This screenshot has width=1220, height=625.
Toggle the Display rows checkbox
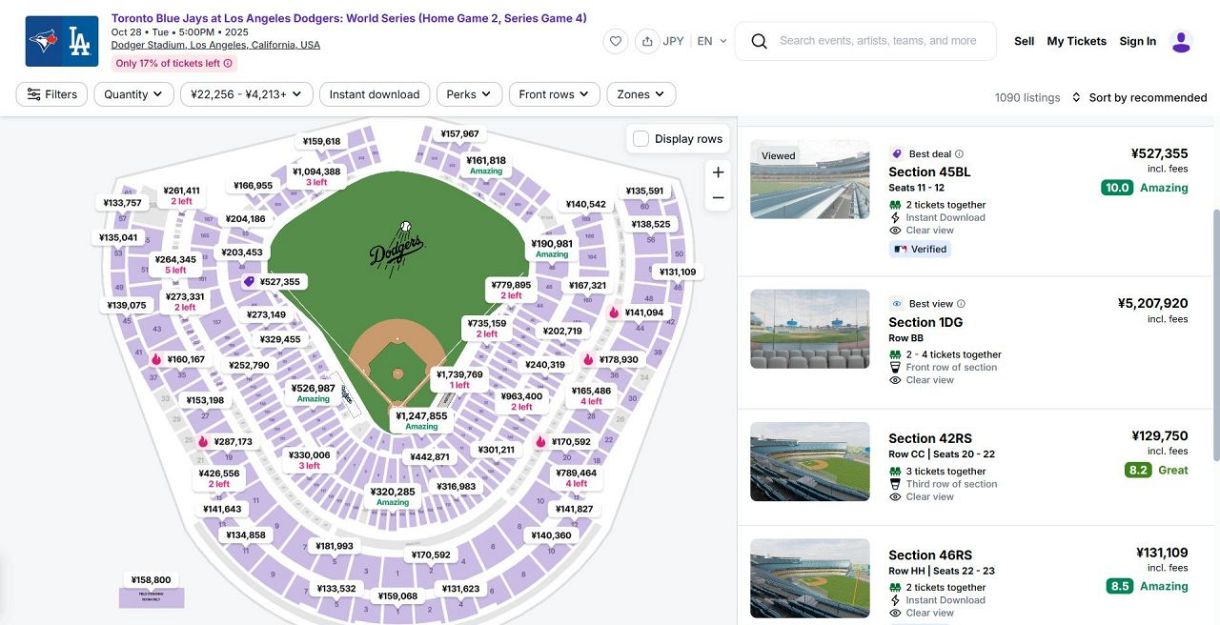coord(641,139)
